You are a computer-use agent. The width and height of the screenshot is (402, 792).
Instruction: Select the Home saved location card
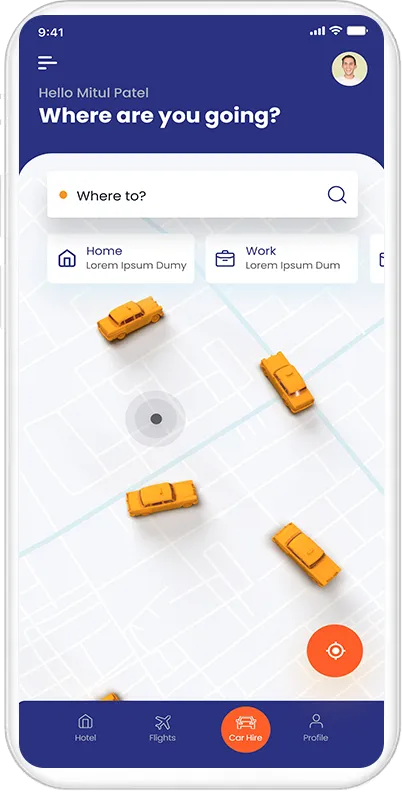coord(121,258)
